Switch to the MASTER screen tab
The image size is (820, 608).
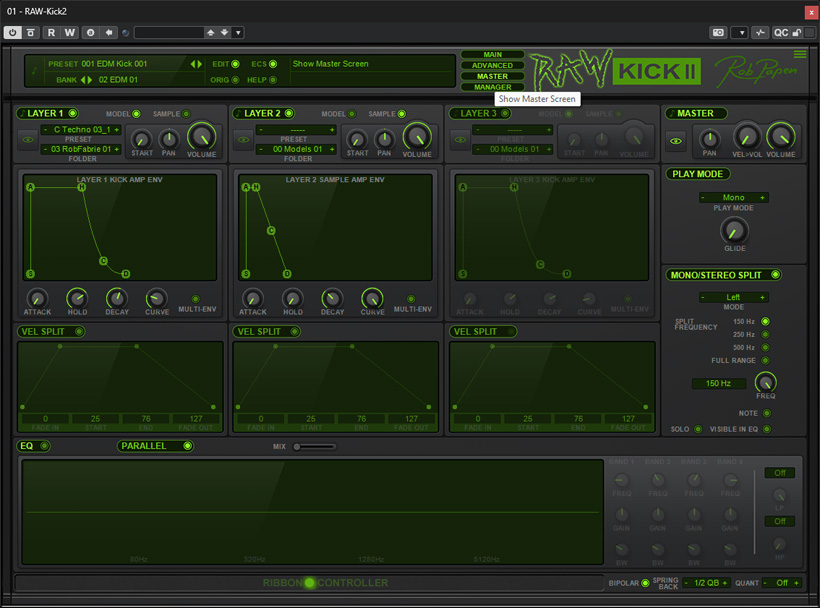[x=492, y=76]
